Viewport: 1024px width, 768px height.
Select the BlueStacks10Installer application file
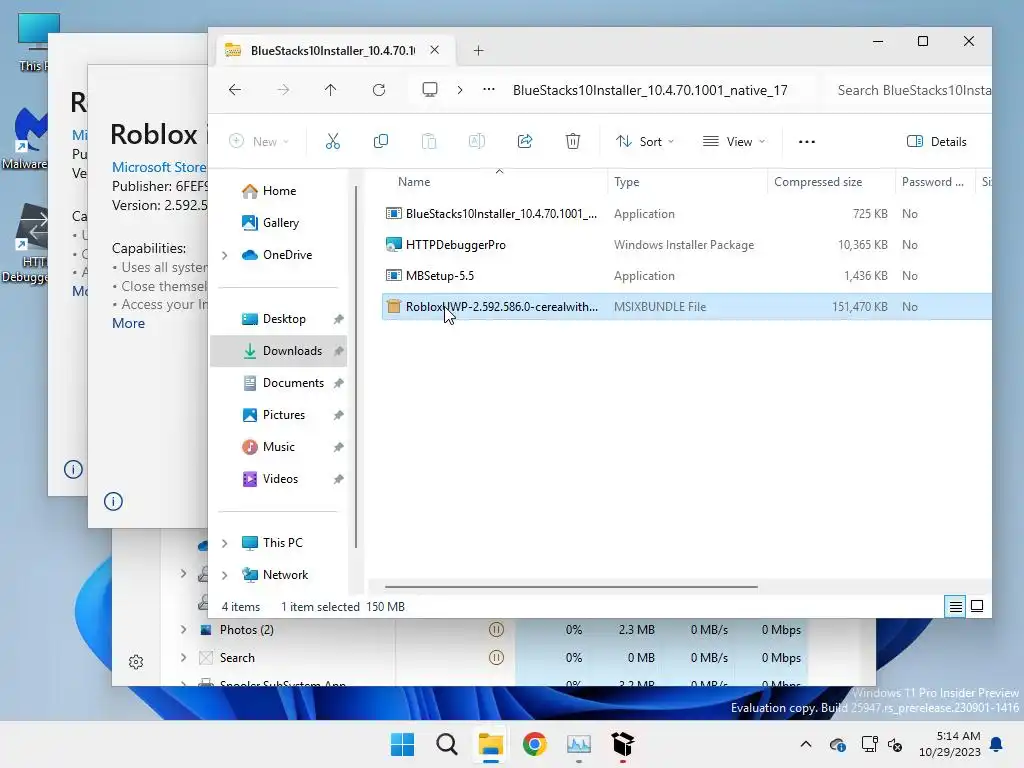[500, 214]
